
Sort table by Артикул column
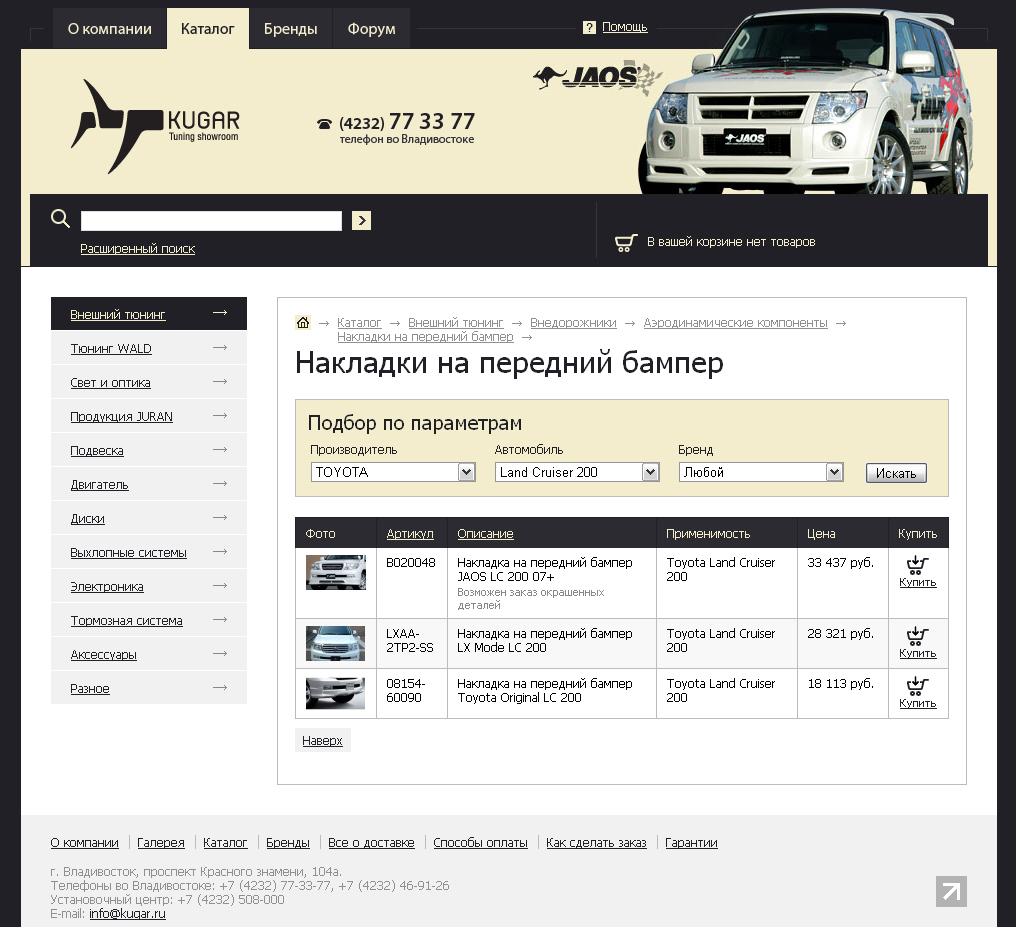pyautogui.click(x=410, y=534)
